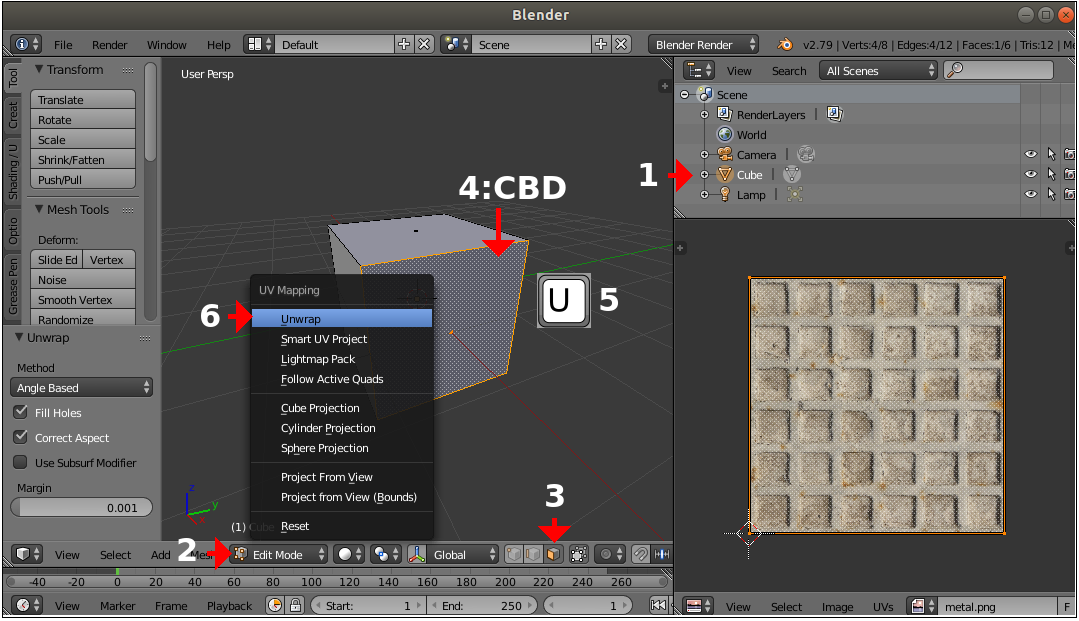This screenshot has height=621, width=1079.
Task: Select face select mode icon
Action: click(553, 554)
